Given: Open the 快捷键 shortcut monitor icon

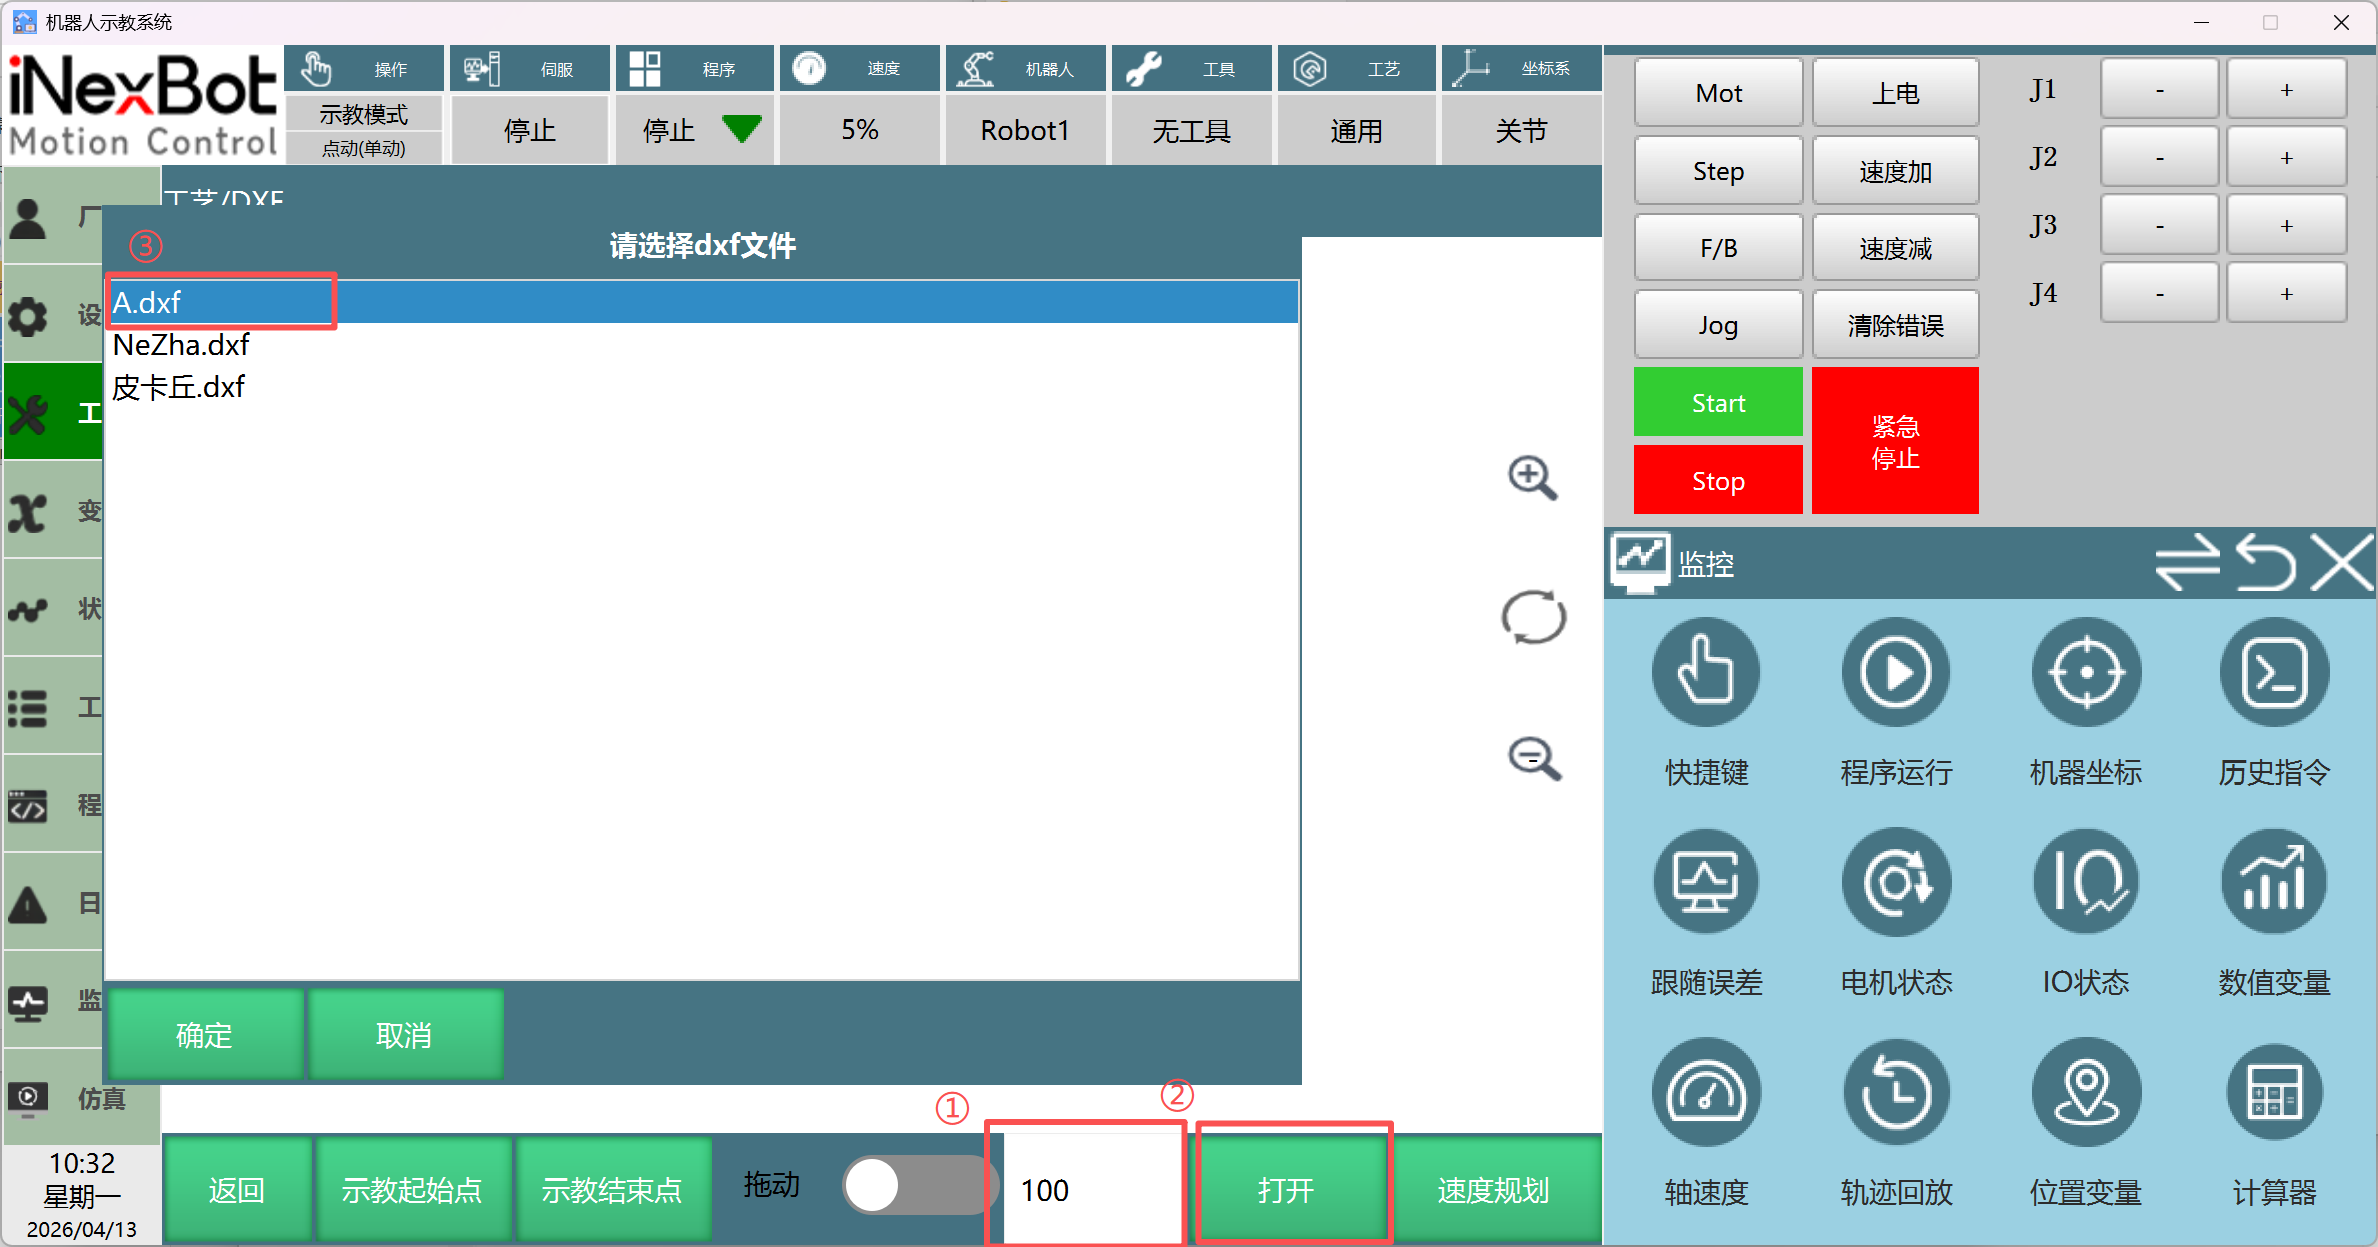Looking at the screenshot, I should 1705,673.
